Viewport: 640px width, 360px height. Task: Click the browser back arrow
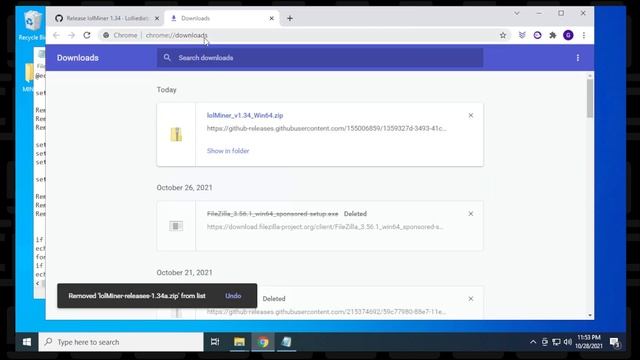[x=56, y=36]
